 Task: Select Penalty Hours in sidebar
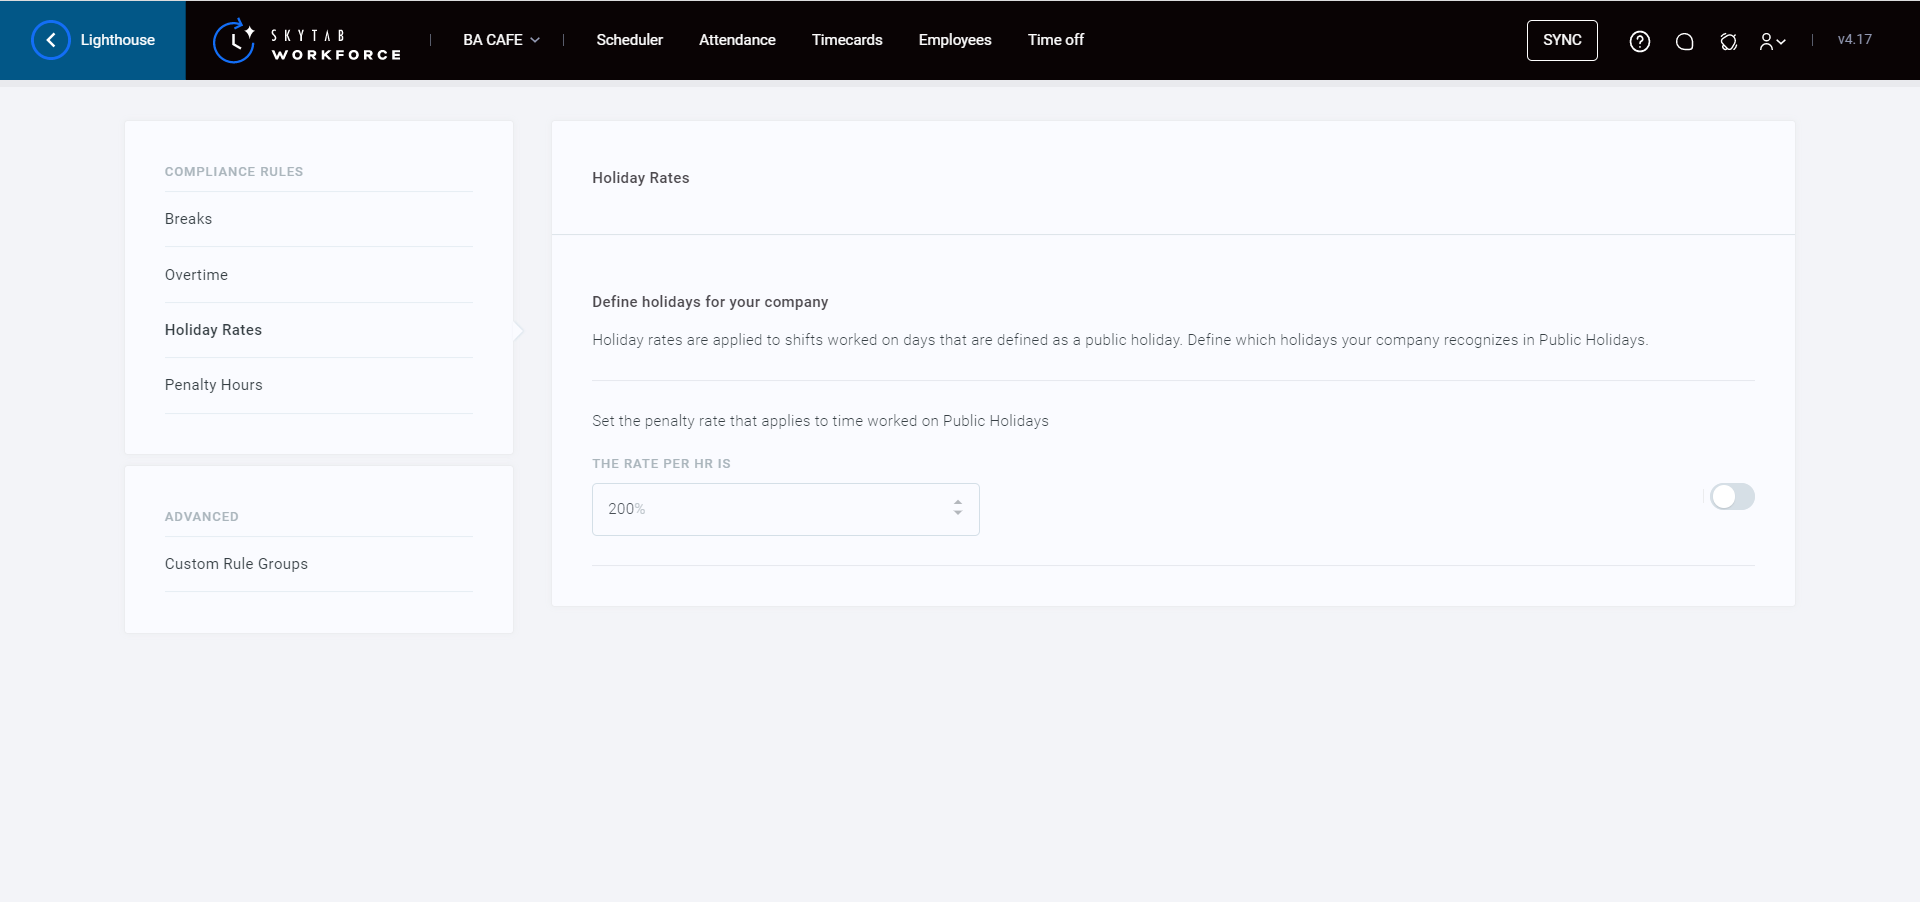pyautogui.click(x=213, y=385)
